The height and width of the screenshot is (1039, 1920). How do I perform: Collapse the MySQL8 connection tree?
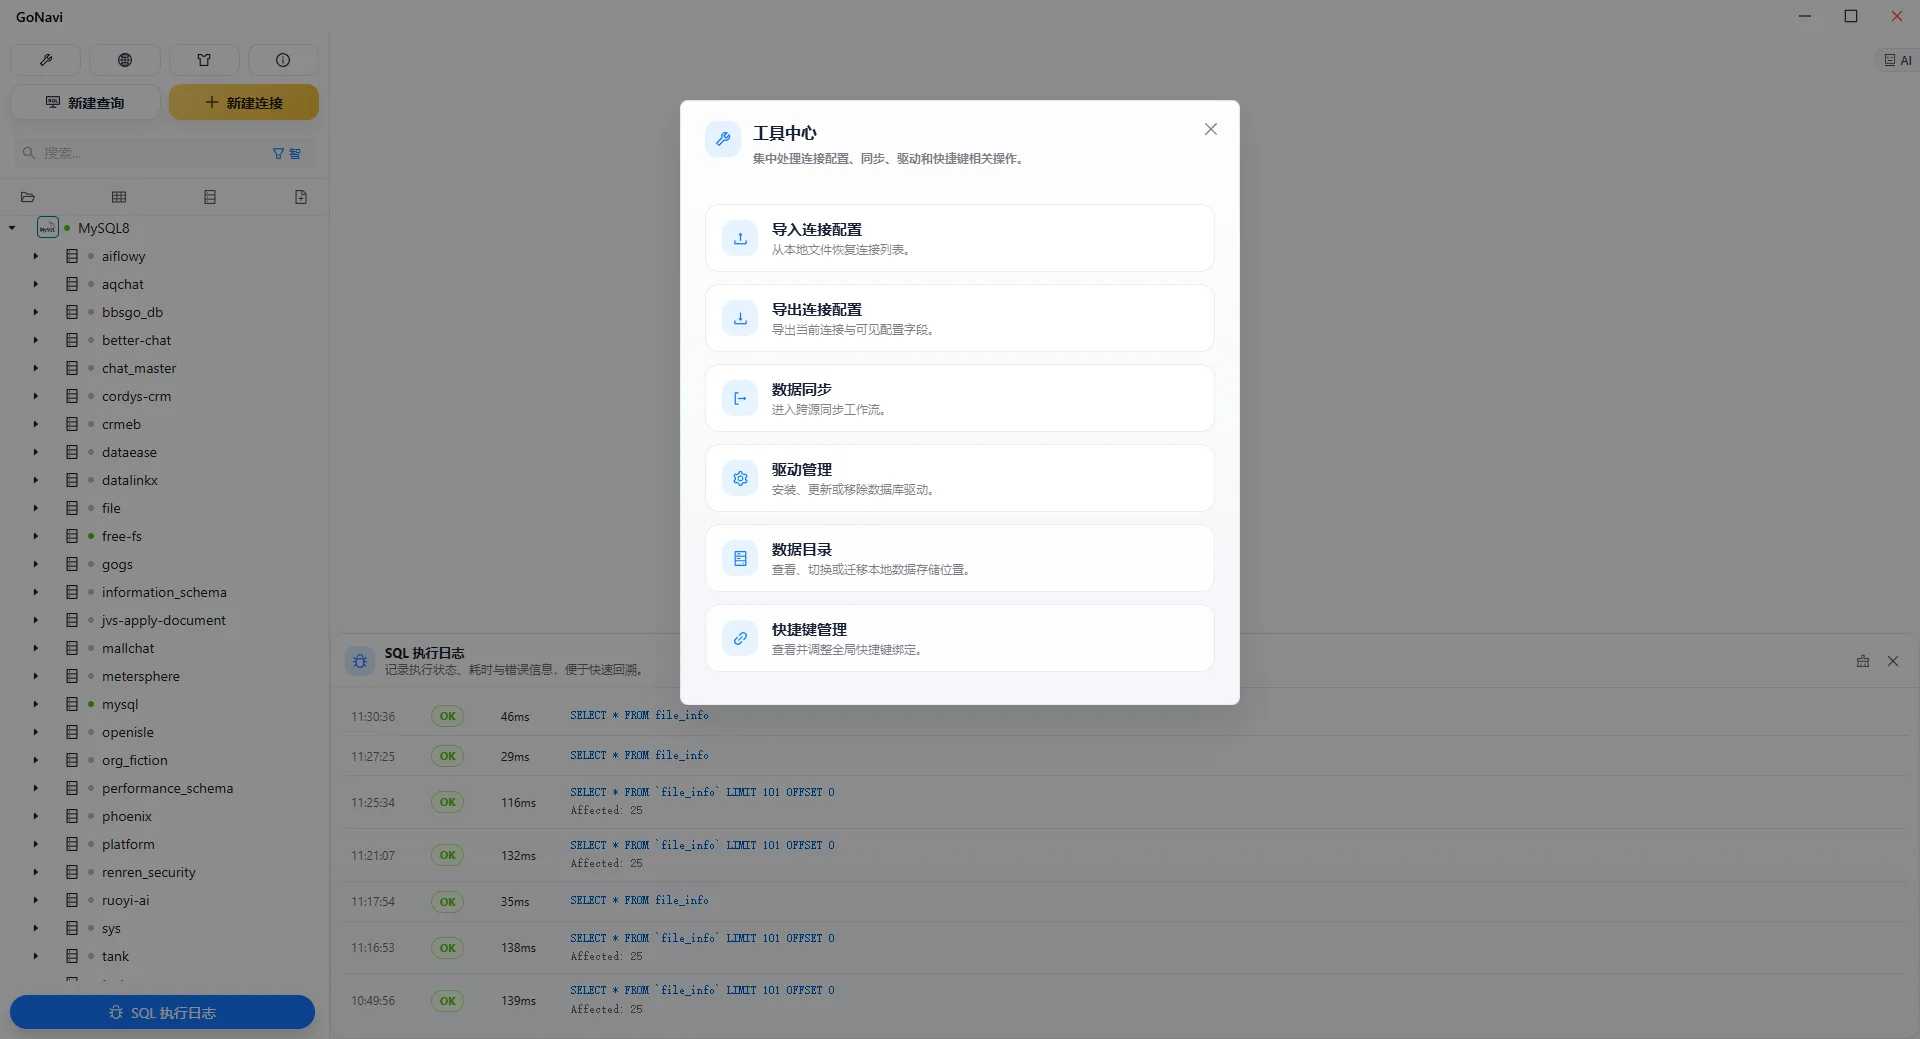coord(12,228)
